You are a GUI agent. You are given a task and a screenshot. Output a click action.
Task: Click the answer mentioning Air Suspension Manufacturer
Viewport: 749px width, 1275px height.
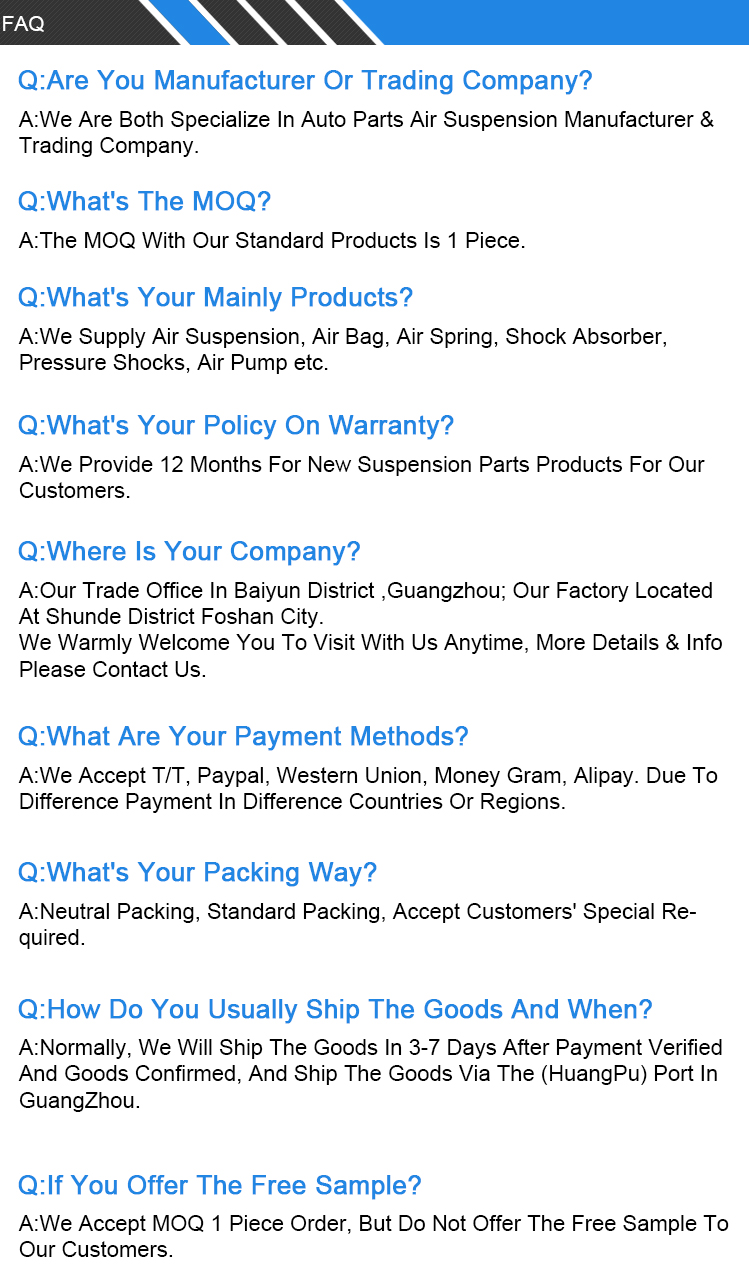click(367, 132)
